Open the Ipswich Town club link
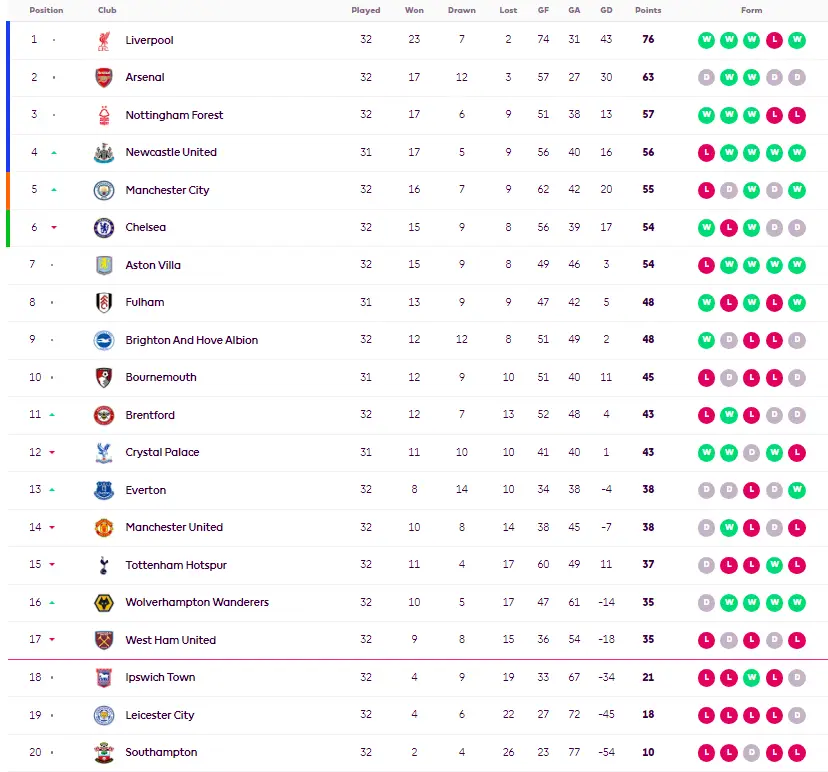 pos(160,677)
